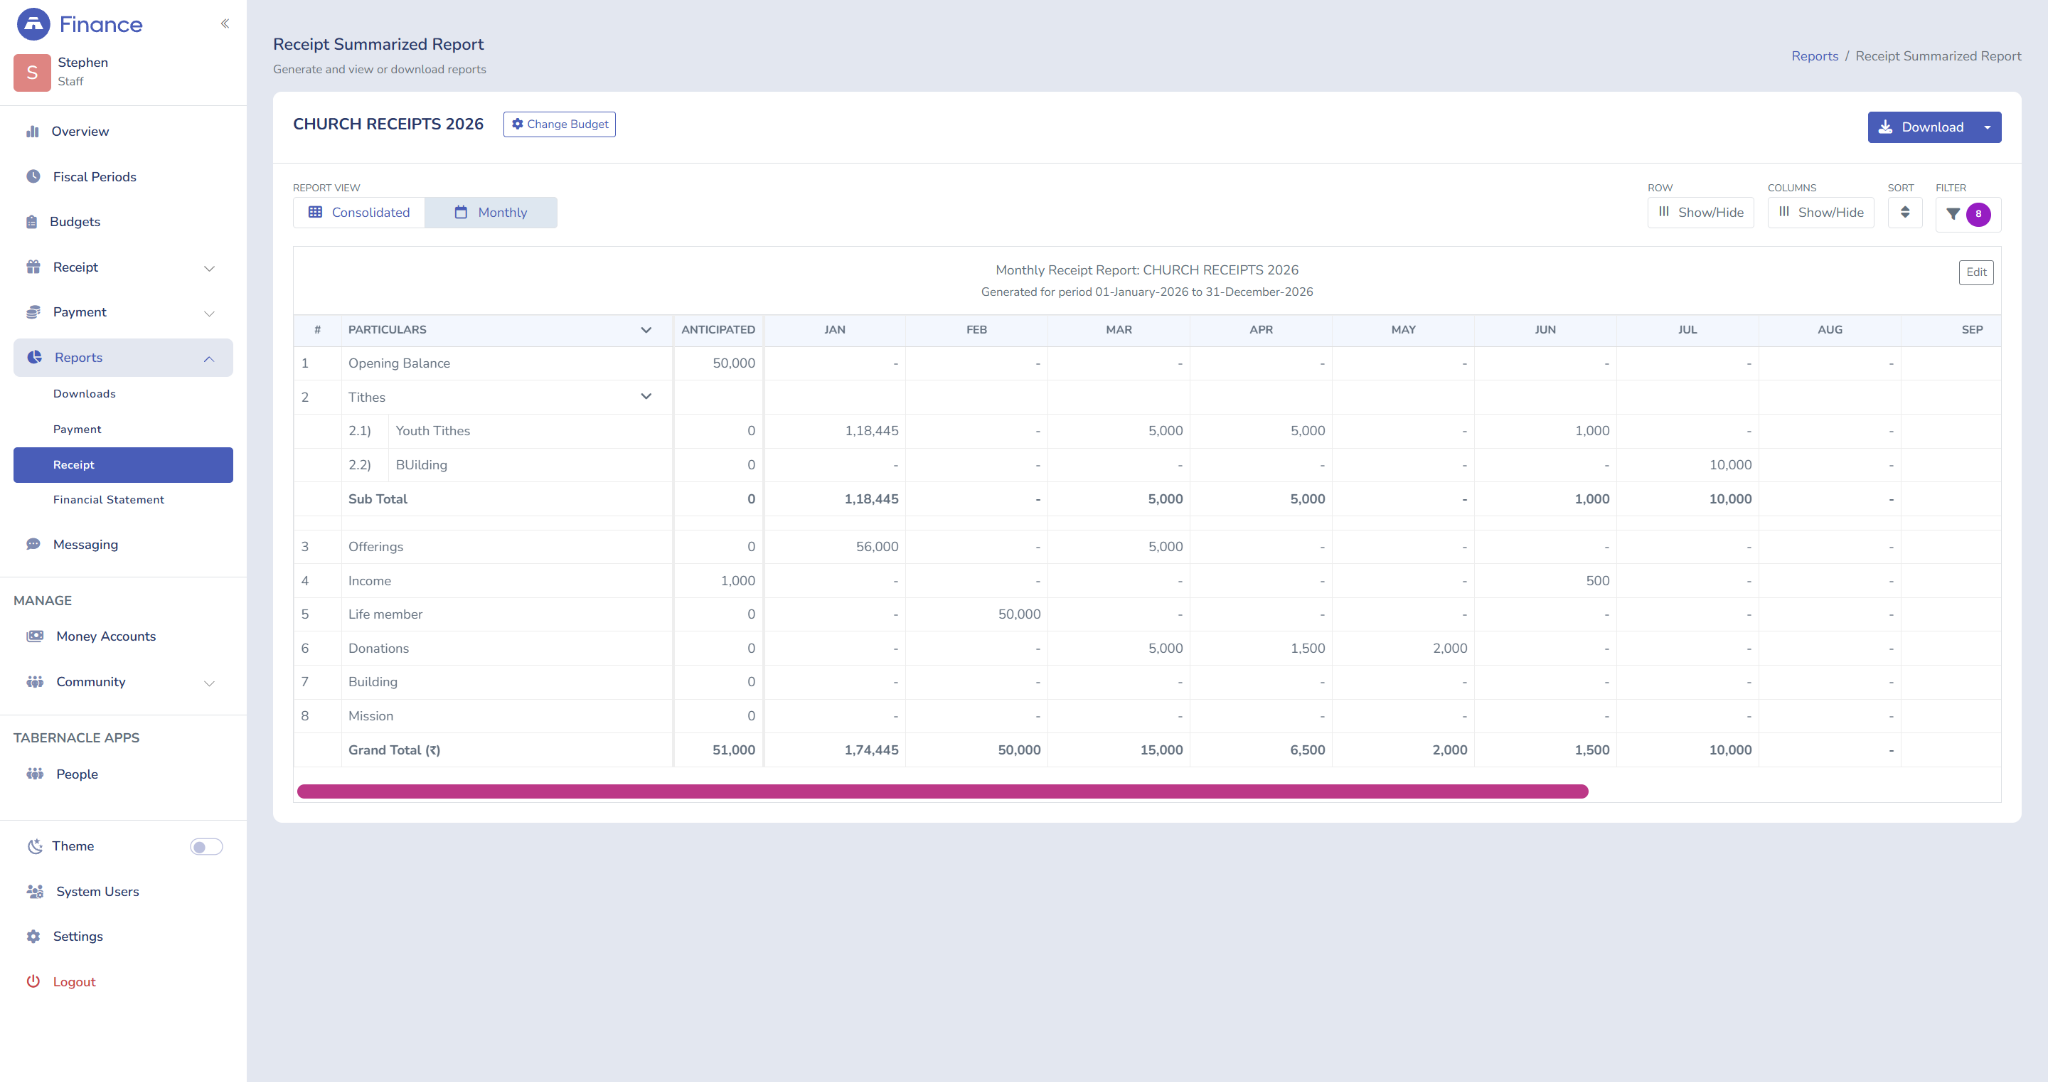Screen dimensions: 2048x1082
Task: Click the Receipt gift icon
Action: point(33,267)
